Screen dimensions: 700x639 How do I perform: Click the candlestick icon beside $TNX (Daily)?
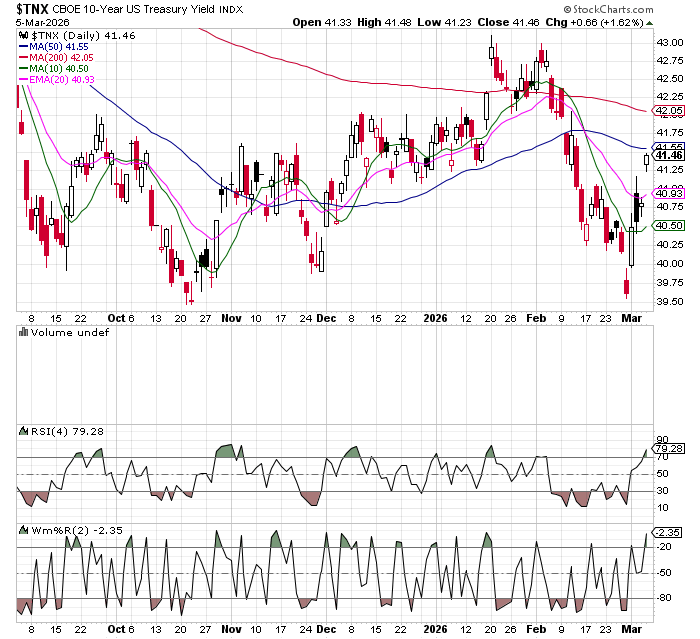24,36
